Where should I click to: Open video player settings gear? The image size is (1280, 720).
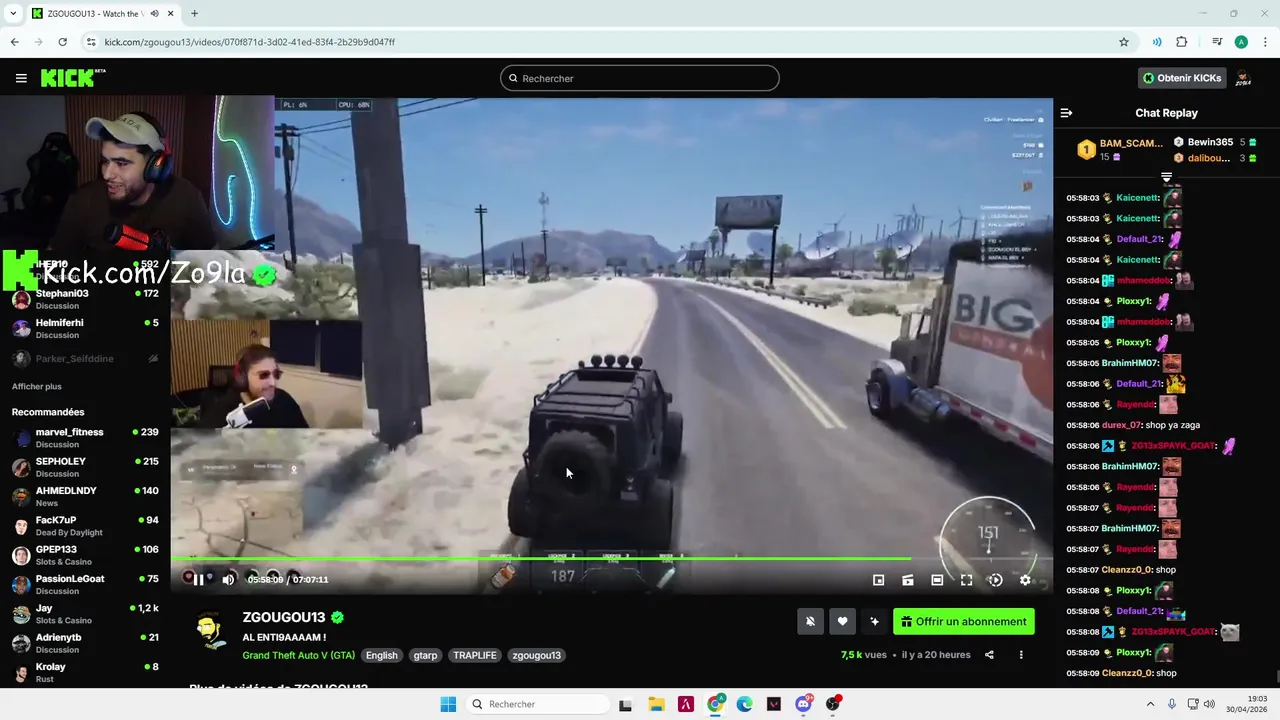coord(1025,580)
